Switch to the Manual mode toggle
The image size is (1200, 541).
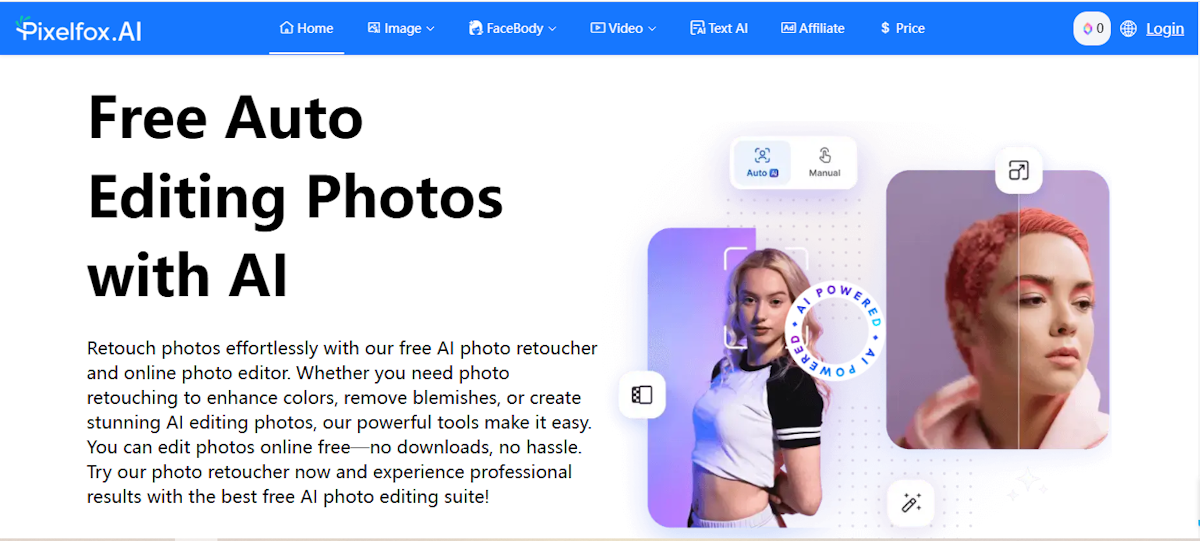coord(824,162)
